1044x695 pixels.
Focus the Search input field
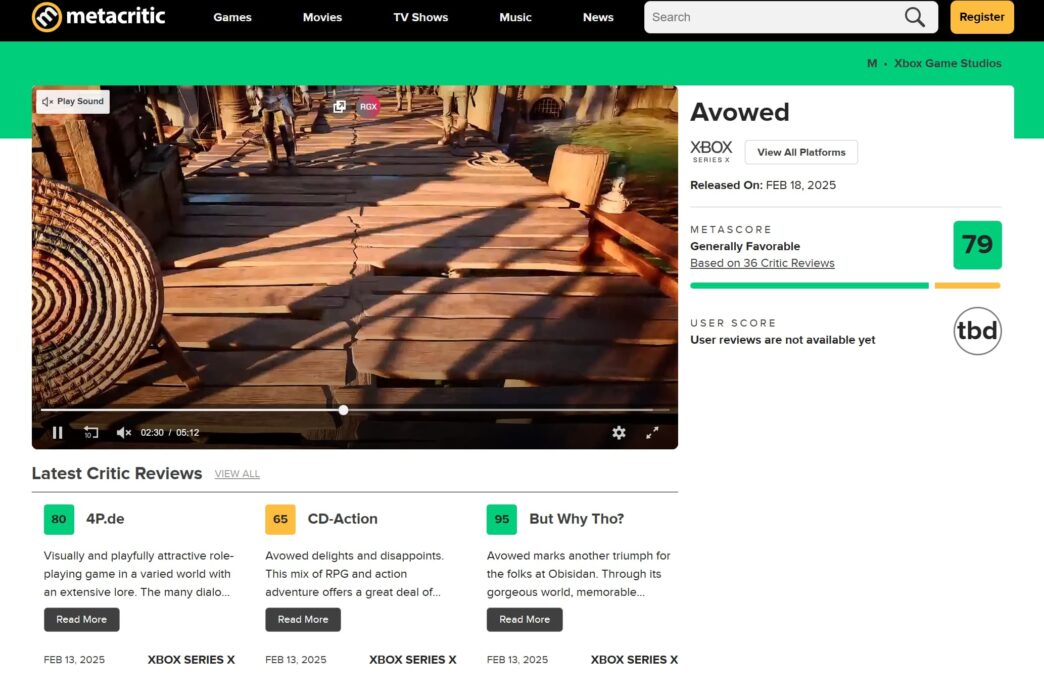click(770, 17)
